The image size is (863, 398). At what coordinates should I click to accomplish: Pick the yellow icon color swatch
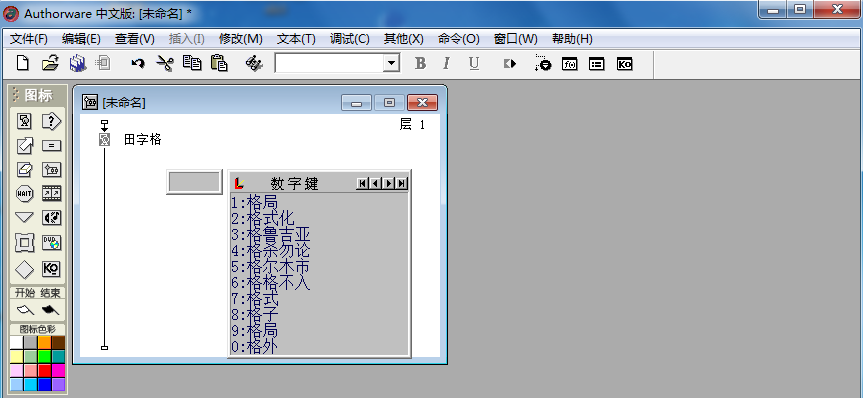tap(17, 357)
